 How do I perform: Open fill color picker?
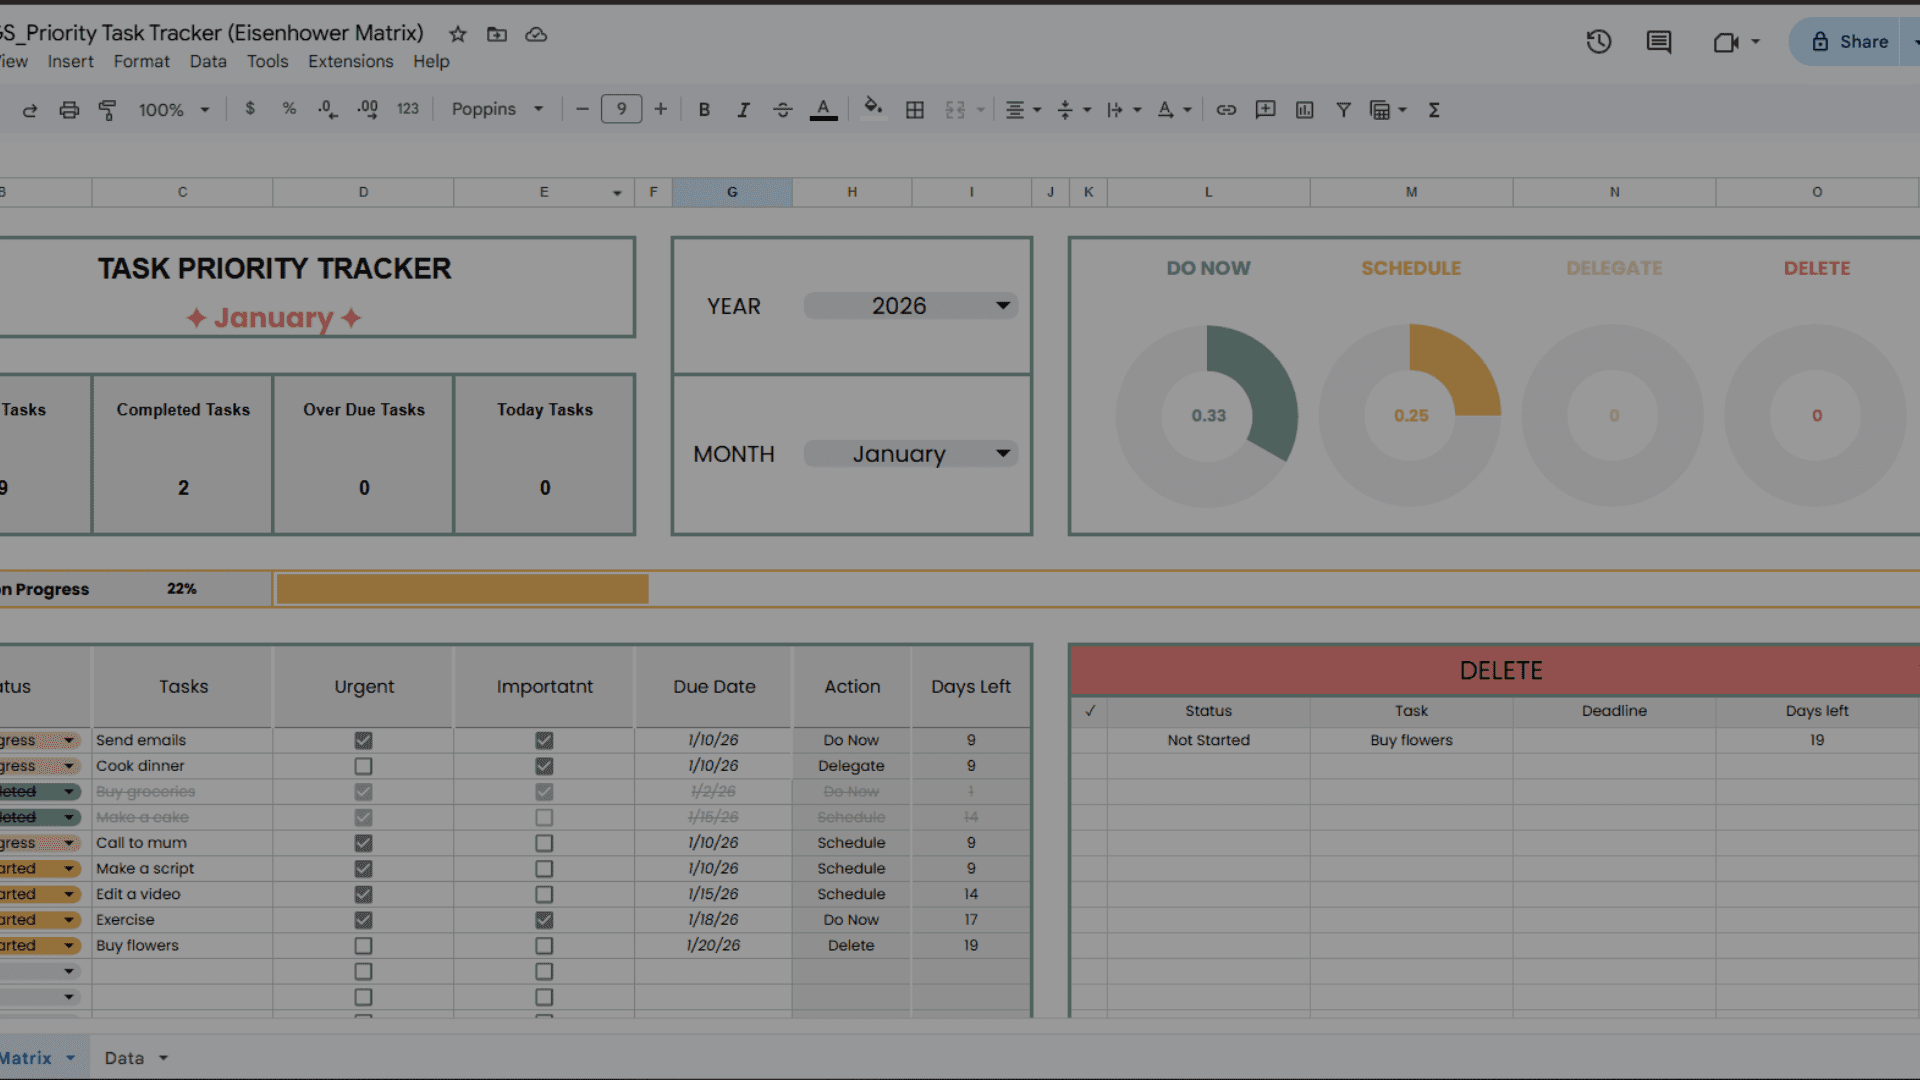(x=873, y=109)
